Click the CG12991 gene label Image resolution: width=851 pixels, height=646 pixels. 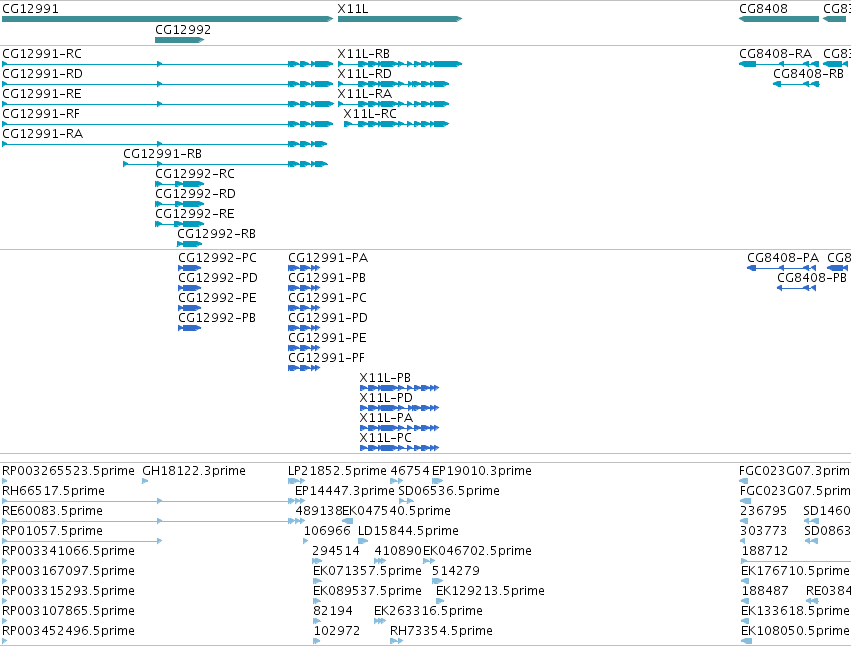coord(30,9)
